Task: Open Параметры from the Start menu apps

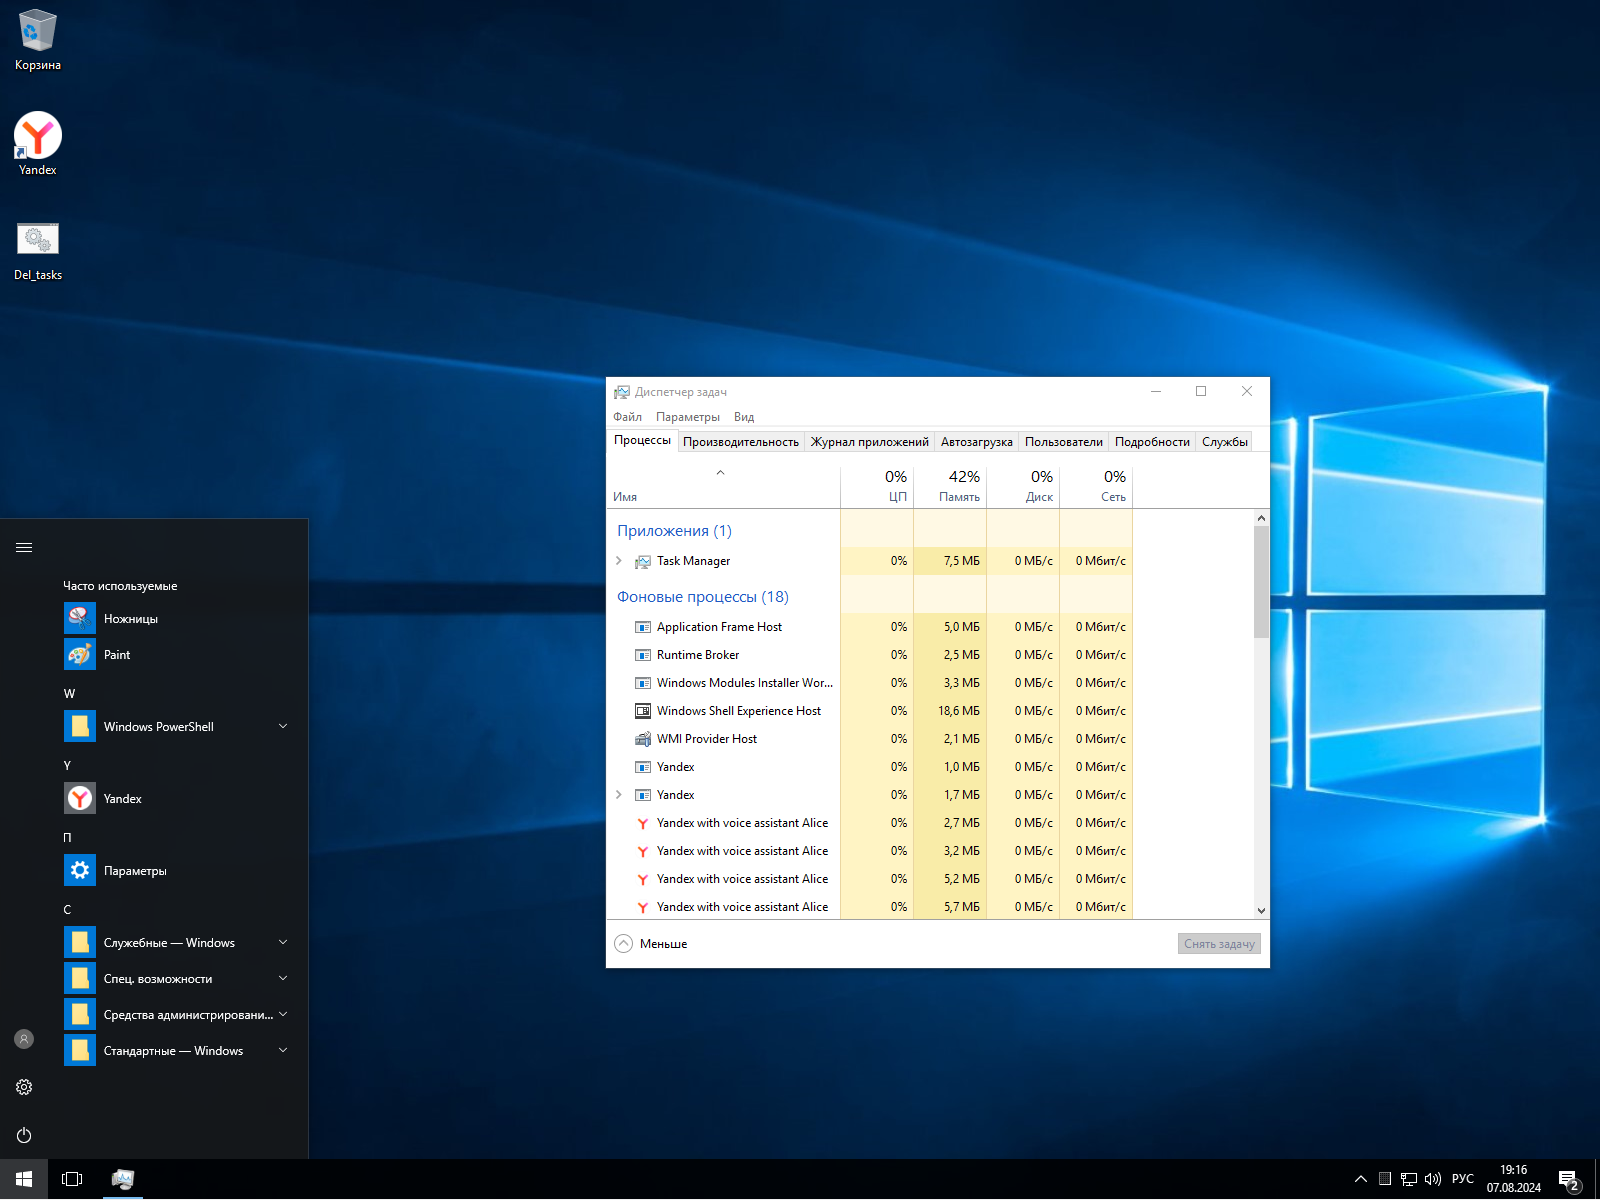Action: point(180,871)
